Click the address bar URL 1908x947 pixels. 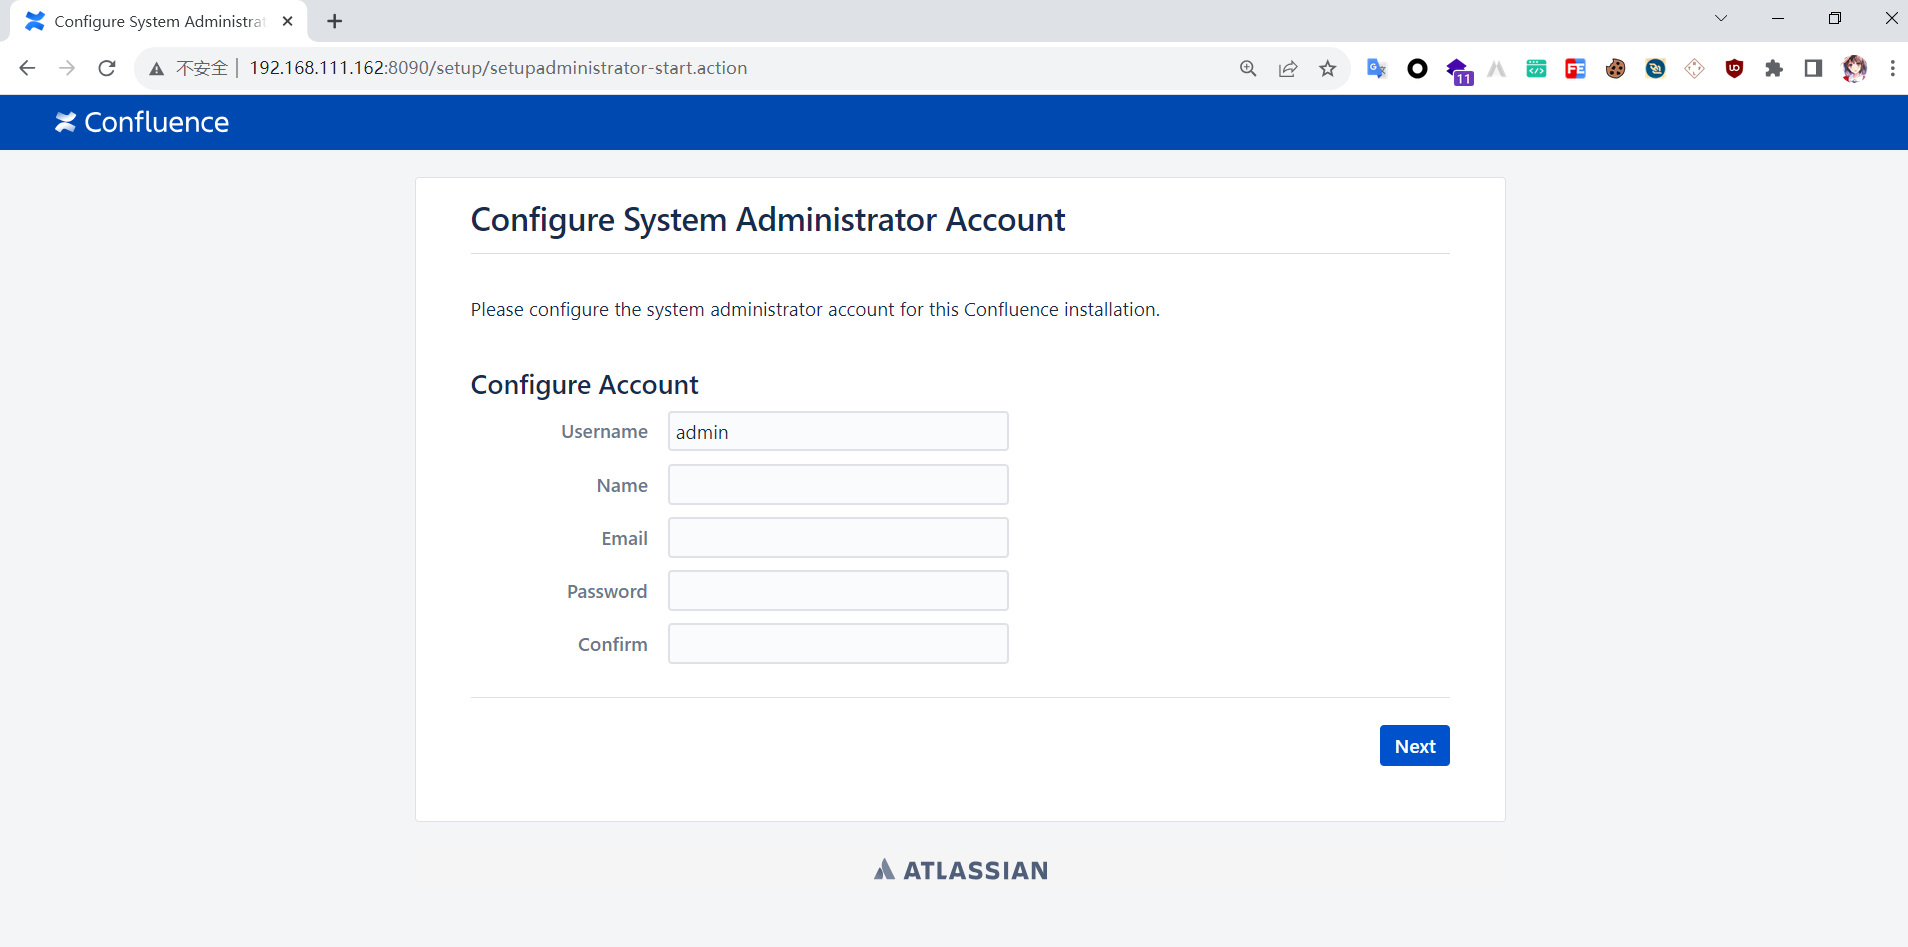pos(498,68)
